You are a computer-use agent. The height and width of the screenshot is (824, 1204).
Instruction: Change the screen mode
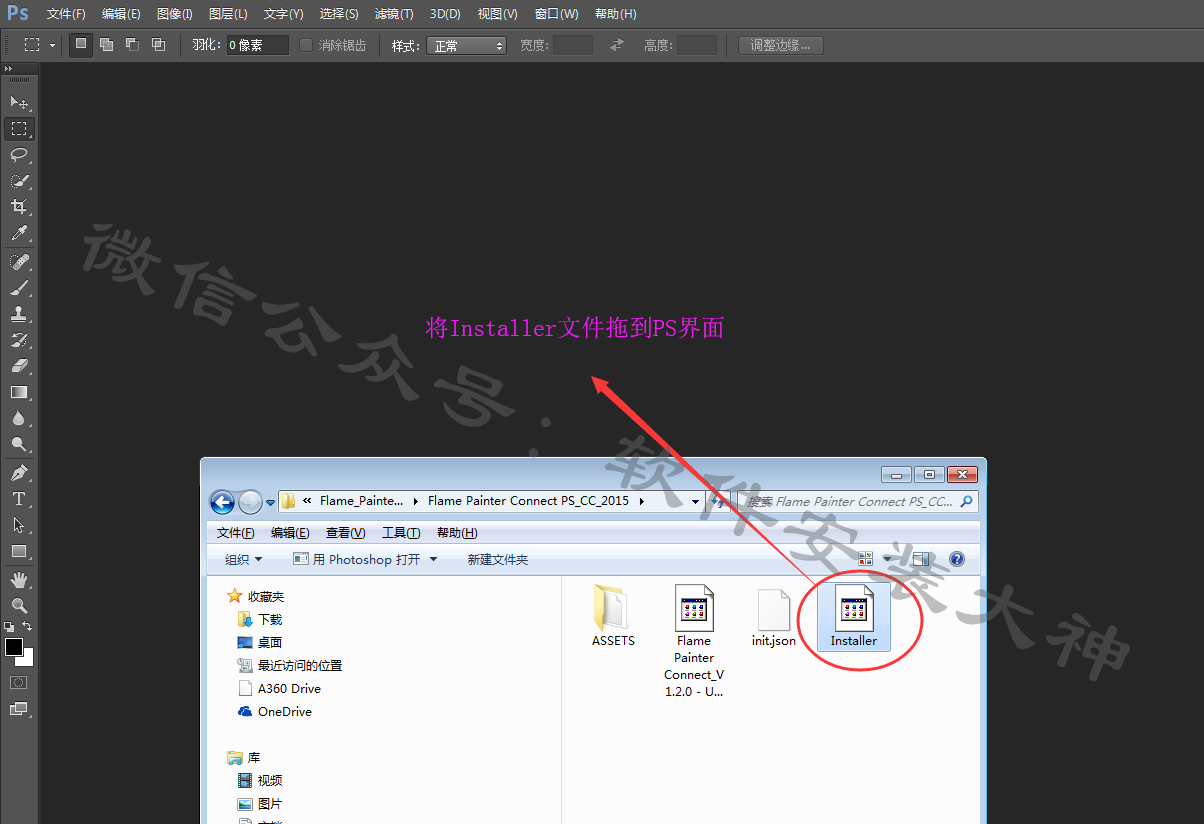click(x=19, y=709)
